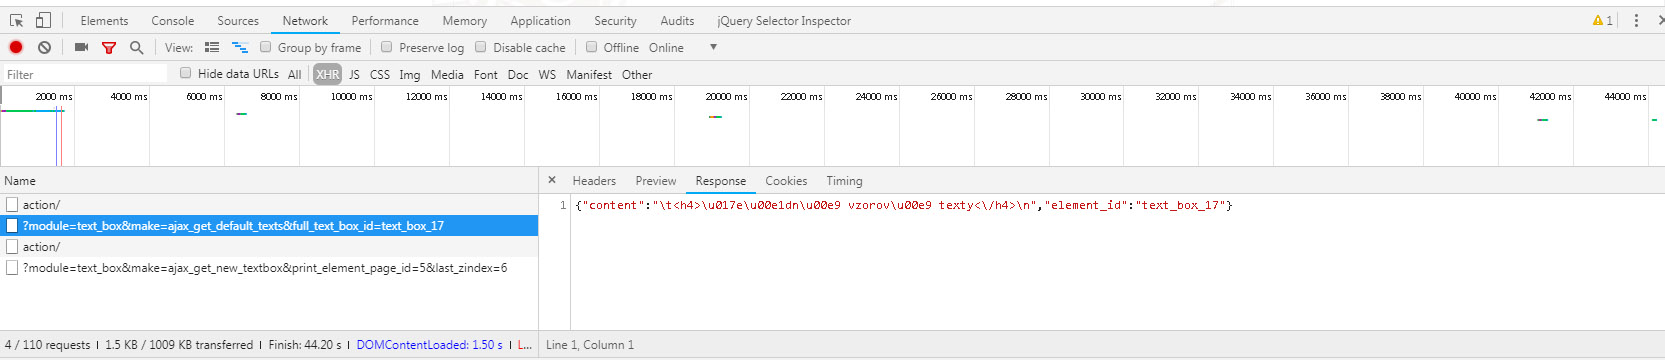Toggle capture screenshots camera icon

(x=82, y=47)
